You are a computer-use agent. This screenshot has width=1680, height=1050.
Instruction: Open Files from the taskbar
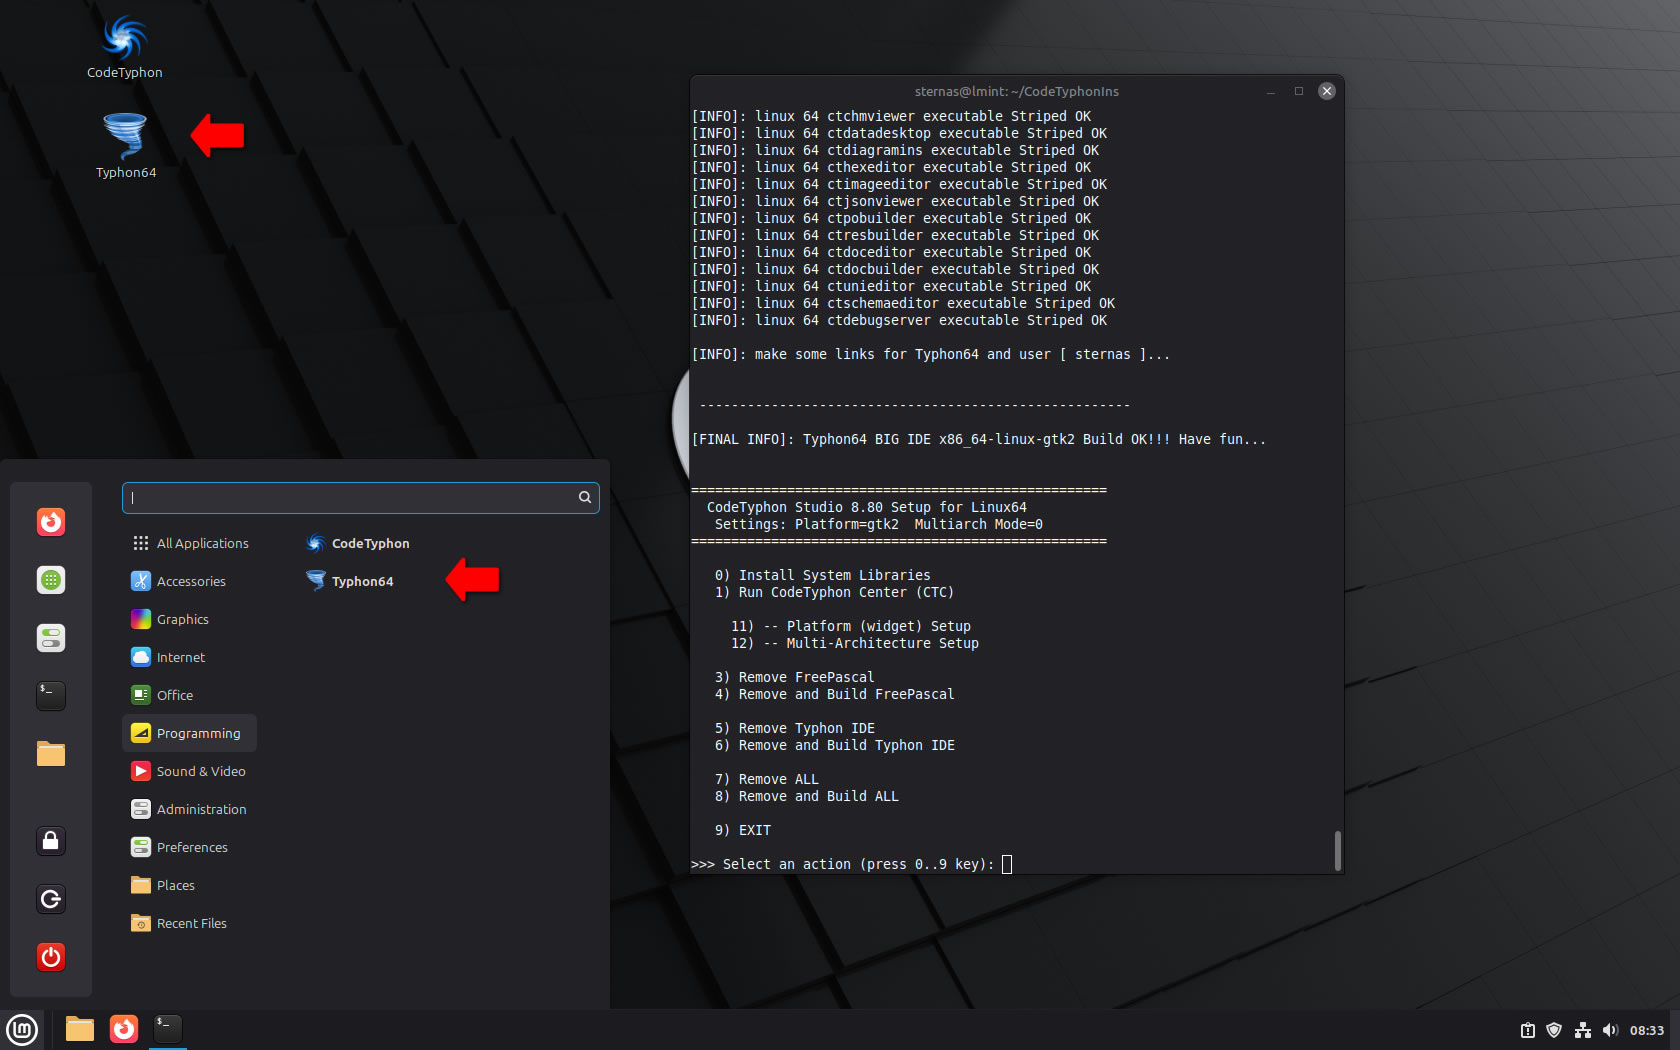[x=80, y=1029]
